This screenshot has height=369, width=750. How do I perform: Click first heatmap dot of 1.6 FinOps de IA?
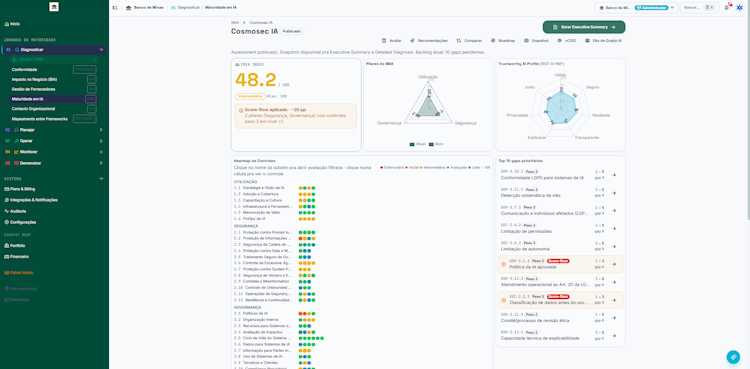[x=300, y=219]
